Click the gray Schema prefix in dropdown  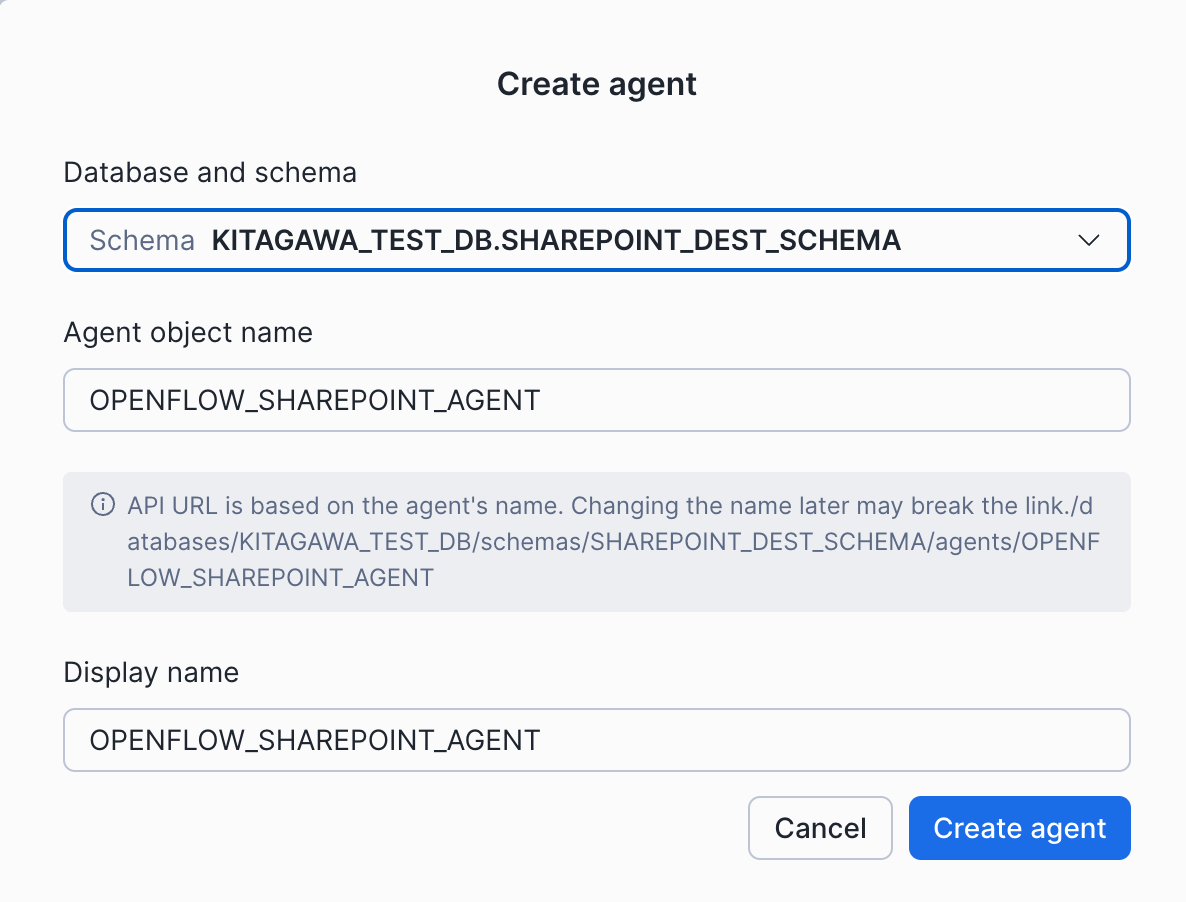point(142,240)
